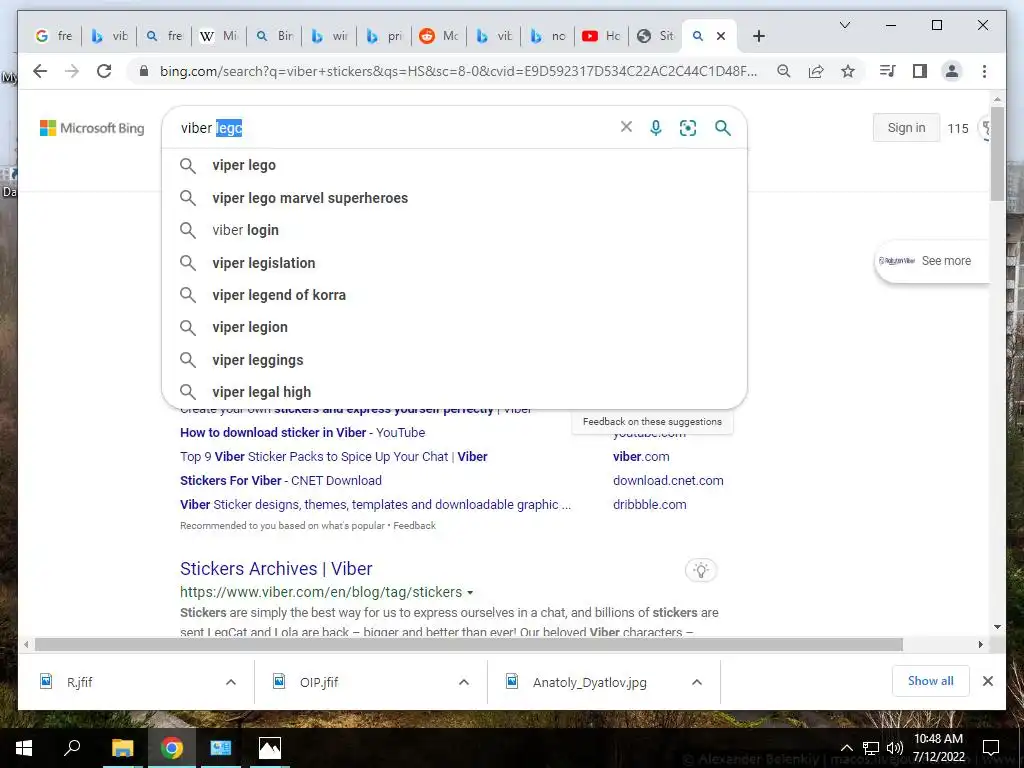Open File Explorer from taskbar
1024x768 pixels.
[122, 748]
